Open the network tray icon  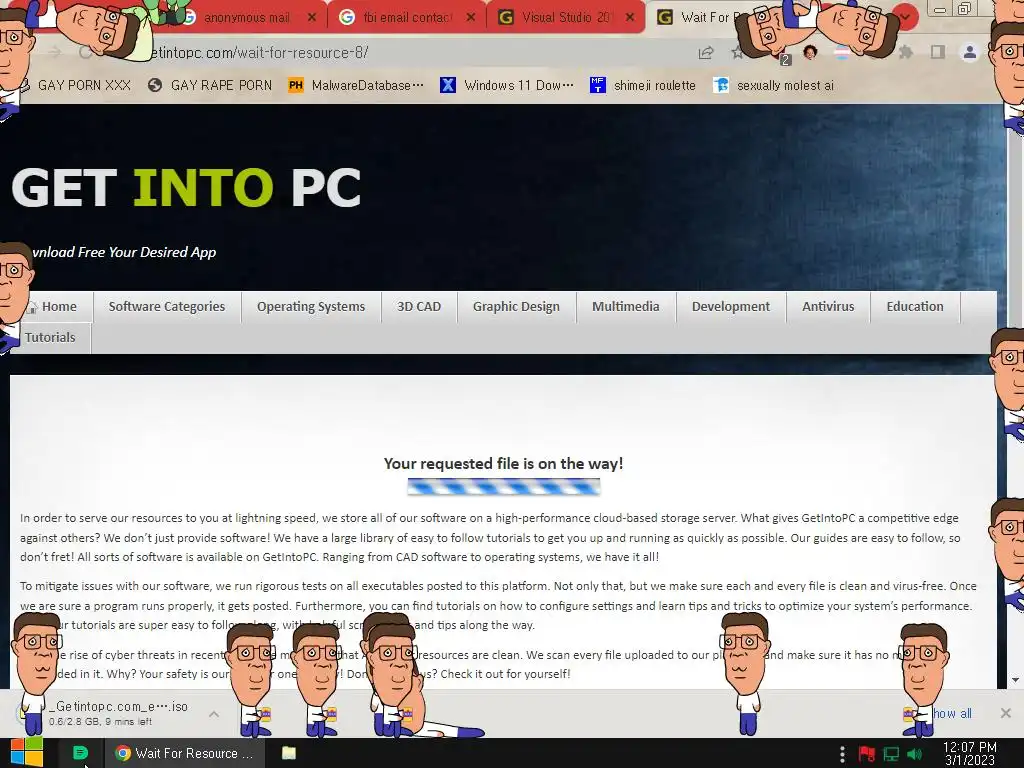click(x=891, y=754)
